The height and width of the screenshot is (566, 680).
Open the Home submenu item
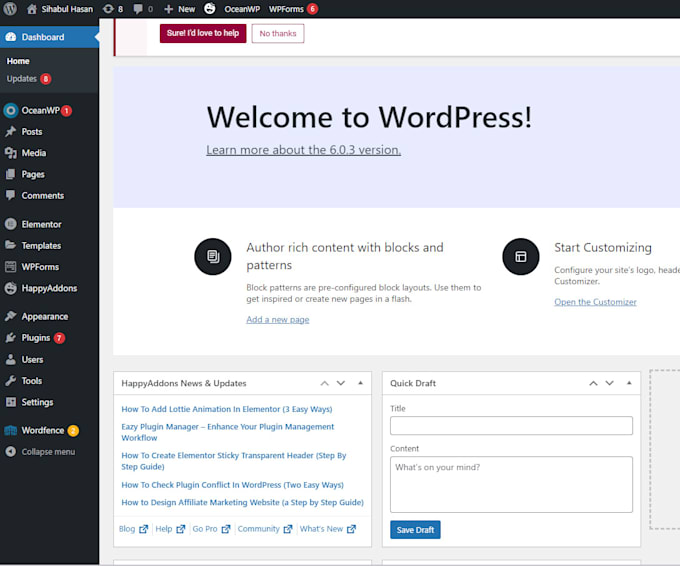[x=18, y=61]
